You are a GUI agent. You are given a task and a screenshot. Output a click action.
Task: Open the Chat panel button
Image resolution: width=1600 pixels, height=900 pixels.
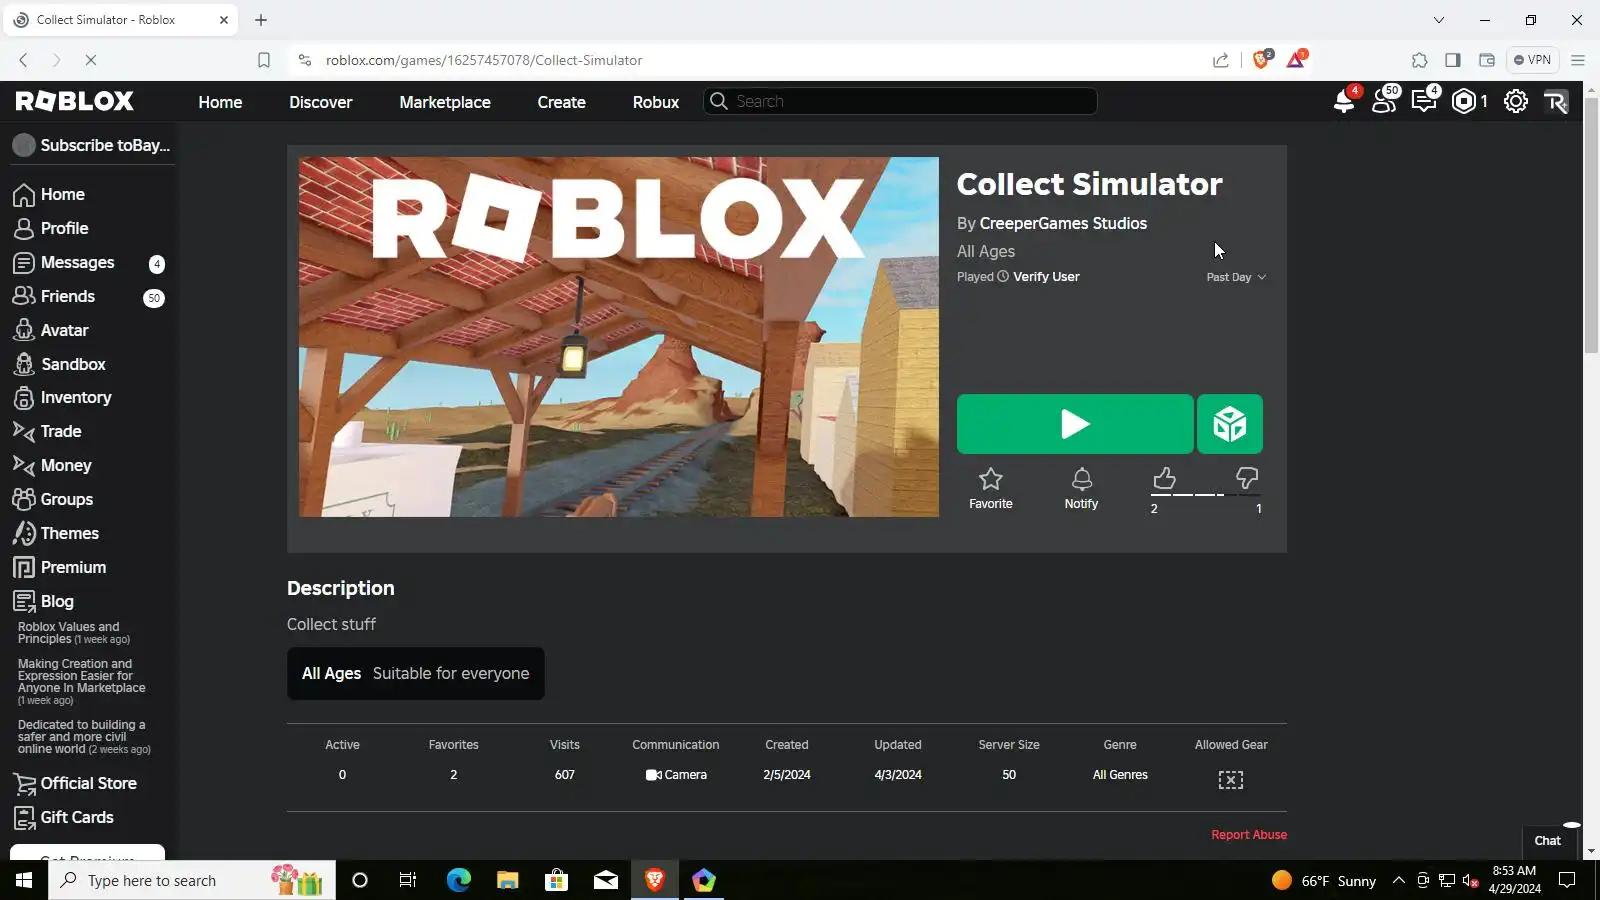pyautogui.click(x=1548, y=841)
